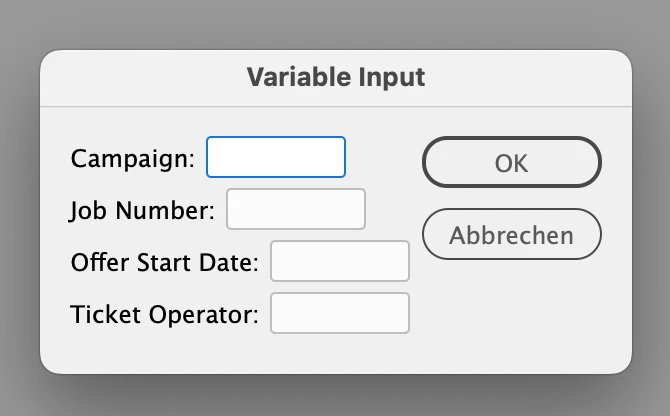
Task: Click the "Campaign:" label text
Action: click(x=133, y=158)
